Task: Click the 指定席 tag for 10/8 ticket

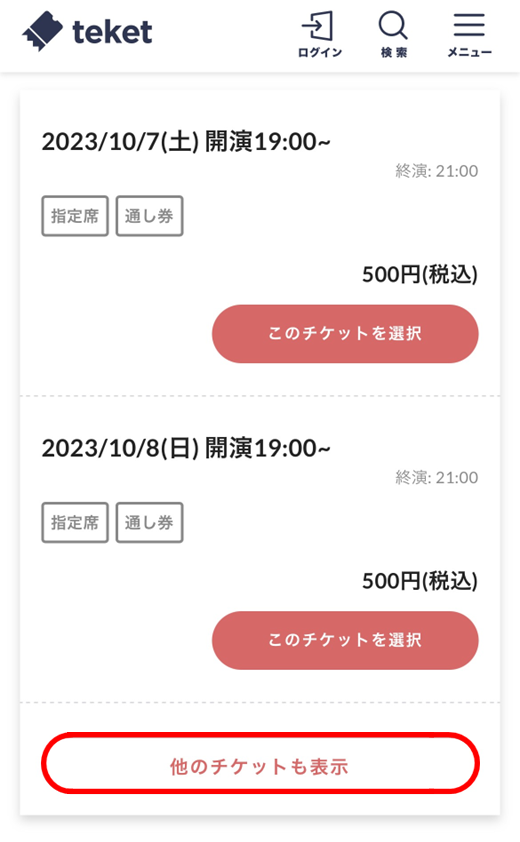Action: 75,522
